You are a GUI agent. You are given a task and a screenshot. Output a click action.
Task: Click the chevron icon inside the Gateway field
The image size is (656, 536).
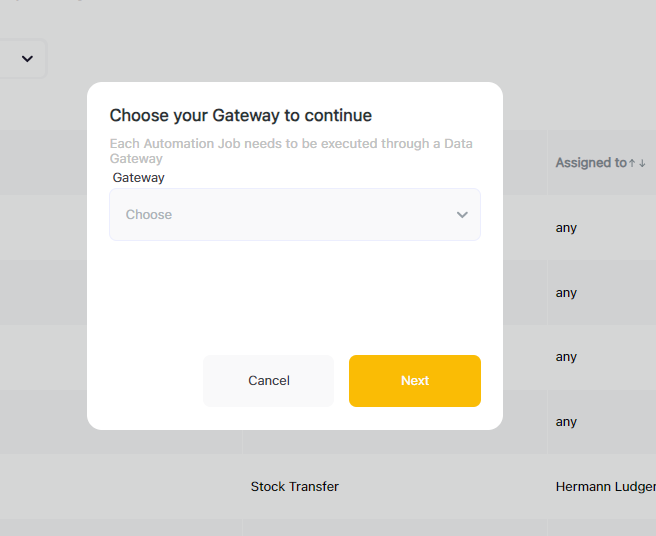[x=462, y=215]
